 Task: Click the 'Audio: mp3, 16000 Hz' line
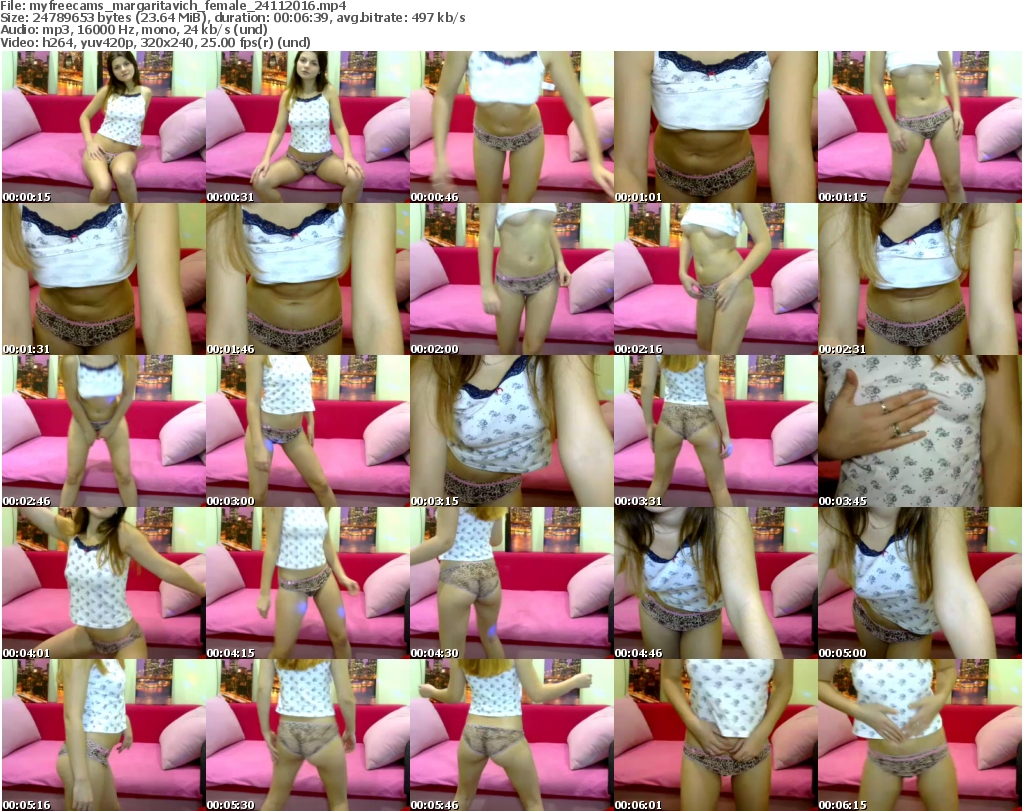[134, 30]
